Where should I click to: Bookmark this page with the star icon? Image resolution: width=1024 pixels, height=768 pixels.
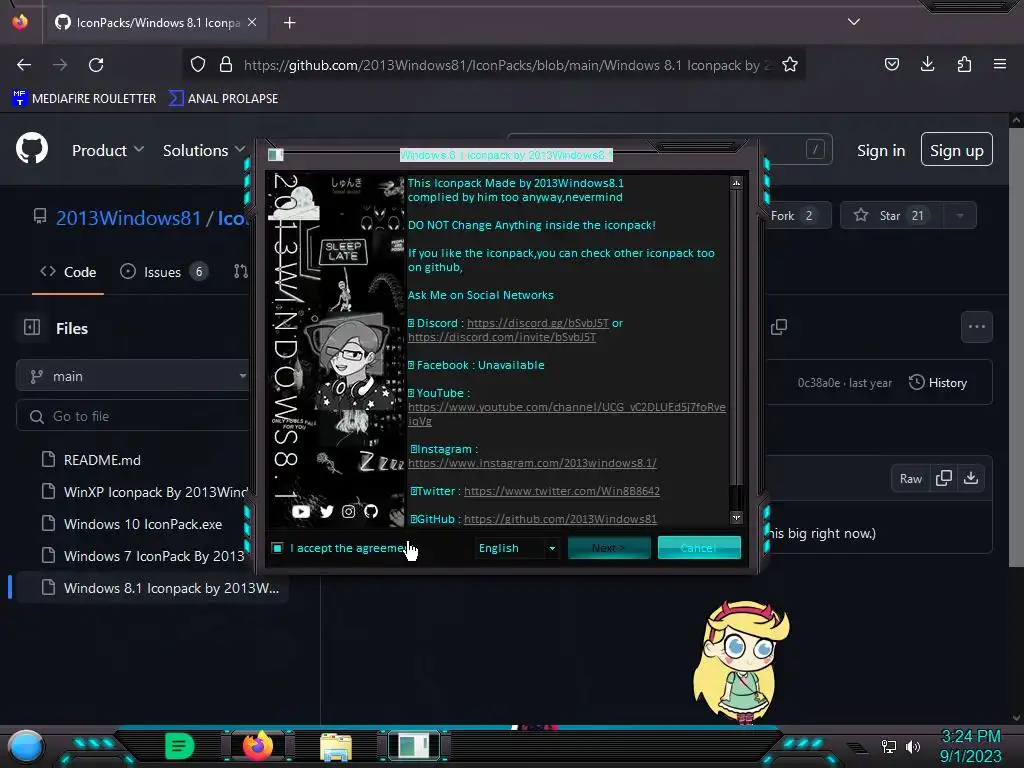(x=790, y=65)
